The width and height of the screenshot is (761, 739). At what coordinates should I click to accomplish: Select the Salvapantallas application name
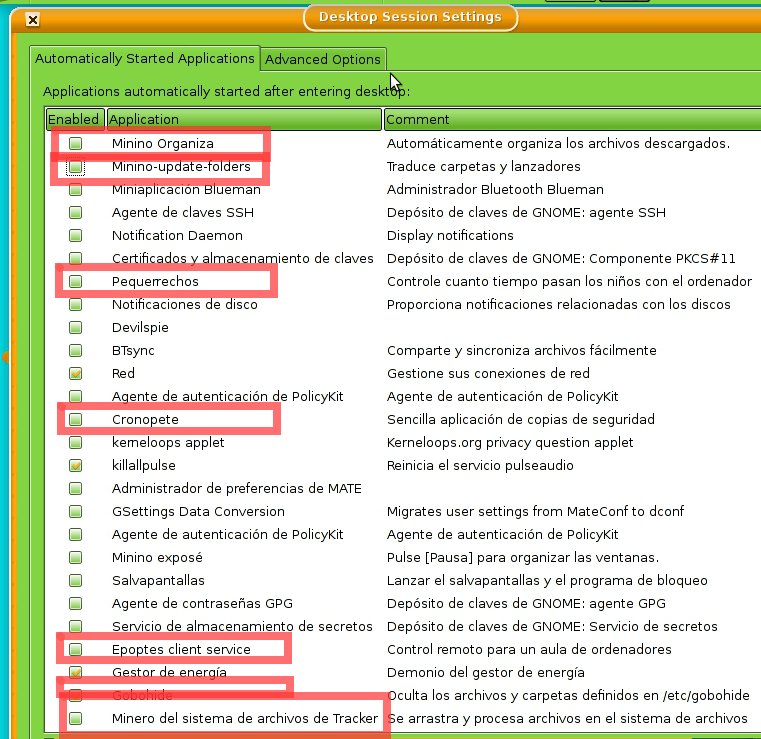pos(158,580)
